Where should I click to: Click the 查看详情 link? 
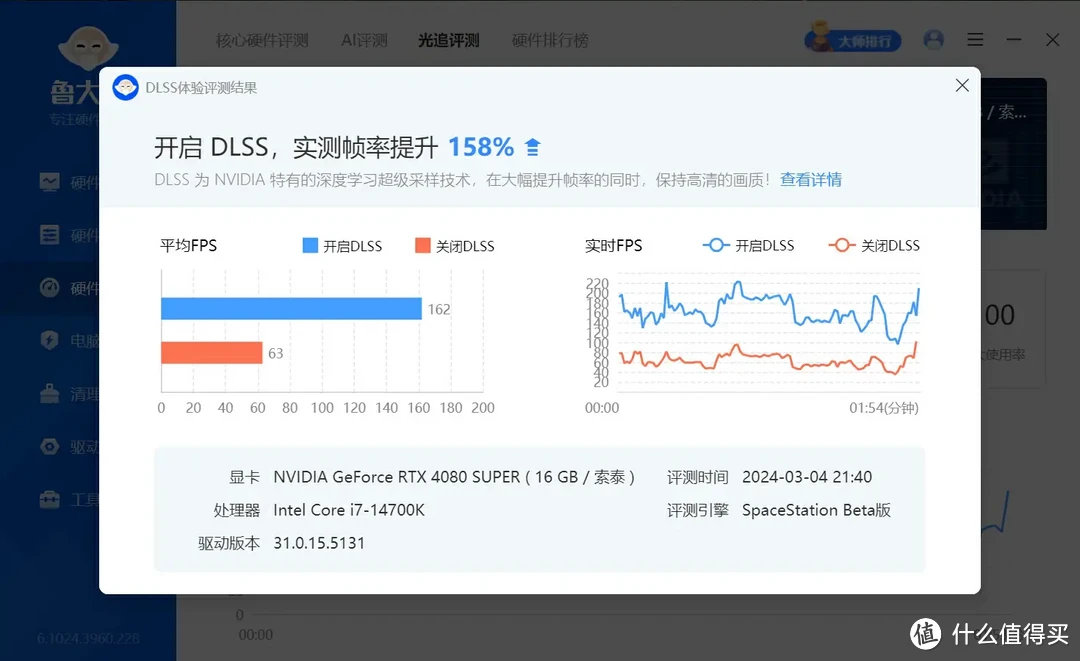click(x=810, y=179)
